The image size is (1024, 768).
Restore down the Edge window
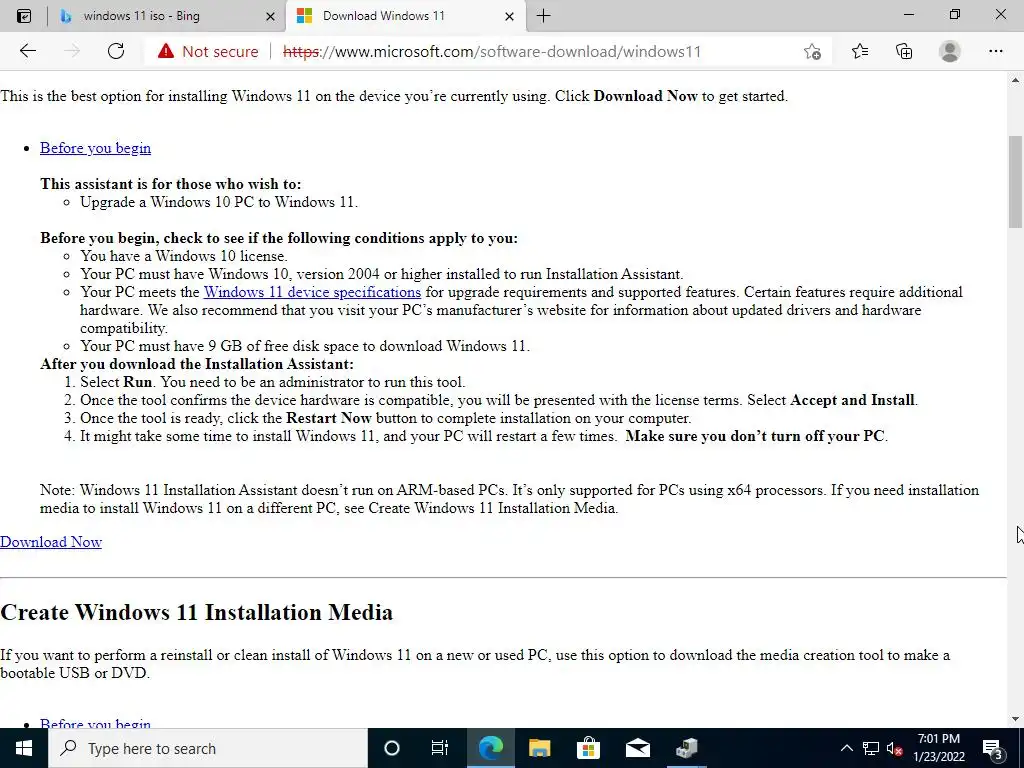pos(955,15)
